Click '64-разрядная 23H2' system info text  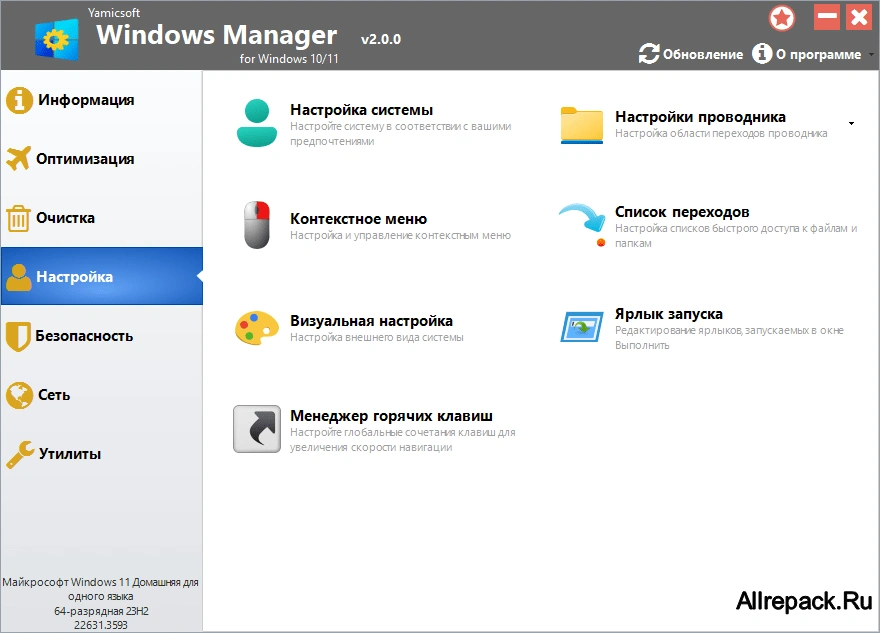click(x=101, y=611)
